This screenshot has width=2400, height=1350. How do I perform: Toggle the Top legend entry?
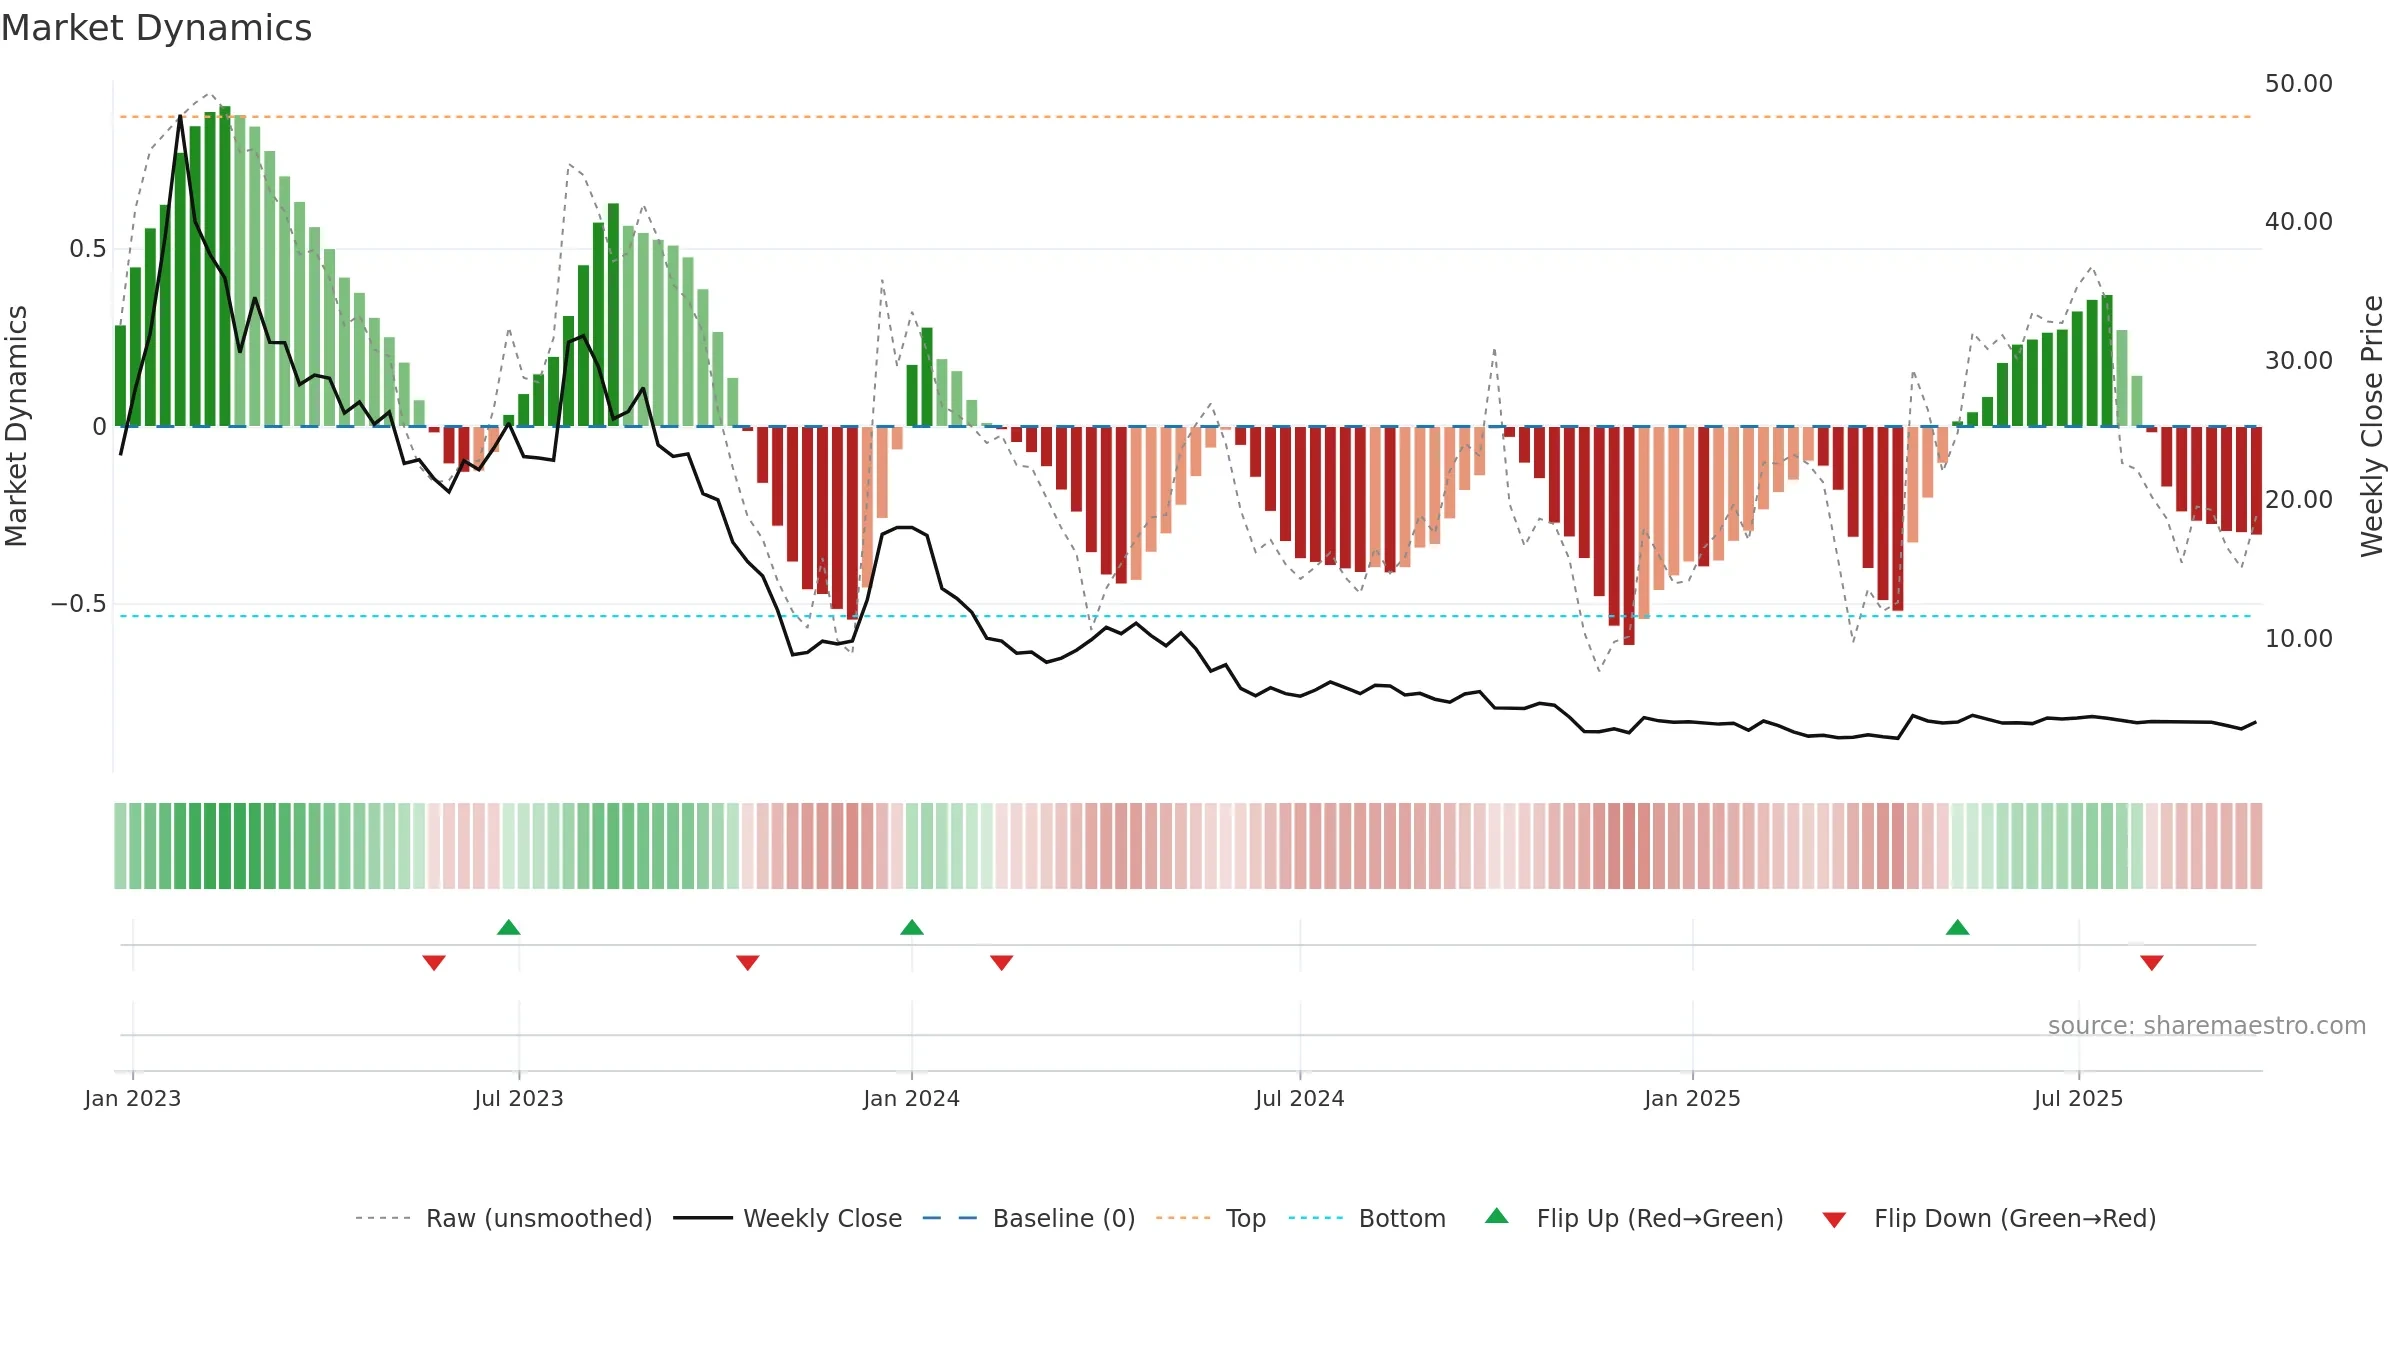click(x=1210, y=1218)
